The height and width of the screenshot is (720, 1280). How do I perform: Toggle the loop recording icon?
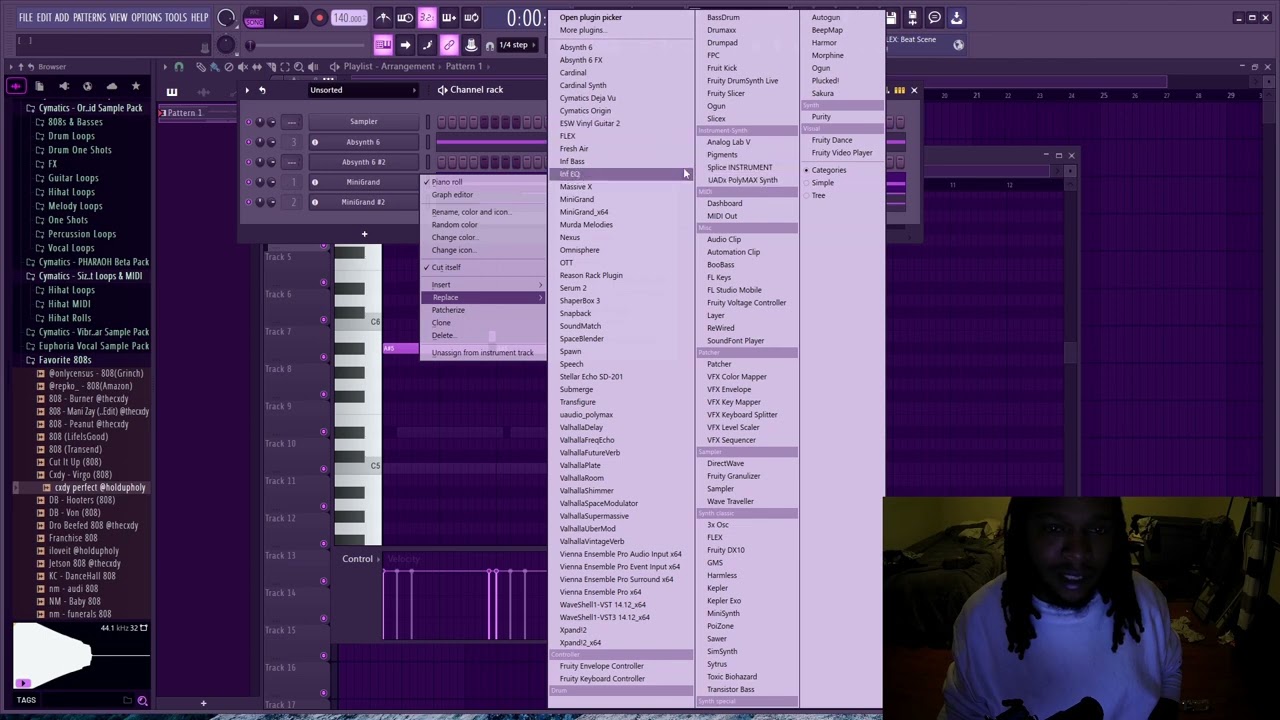(x=471, y=17)
